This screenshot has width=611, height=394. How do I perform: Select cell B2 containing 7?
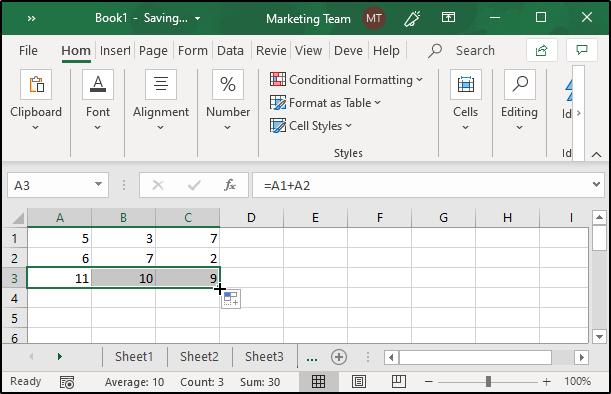[124, 258]
